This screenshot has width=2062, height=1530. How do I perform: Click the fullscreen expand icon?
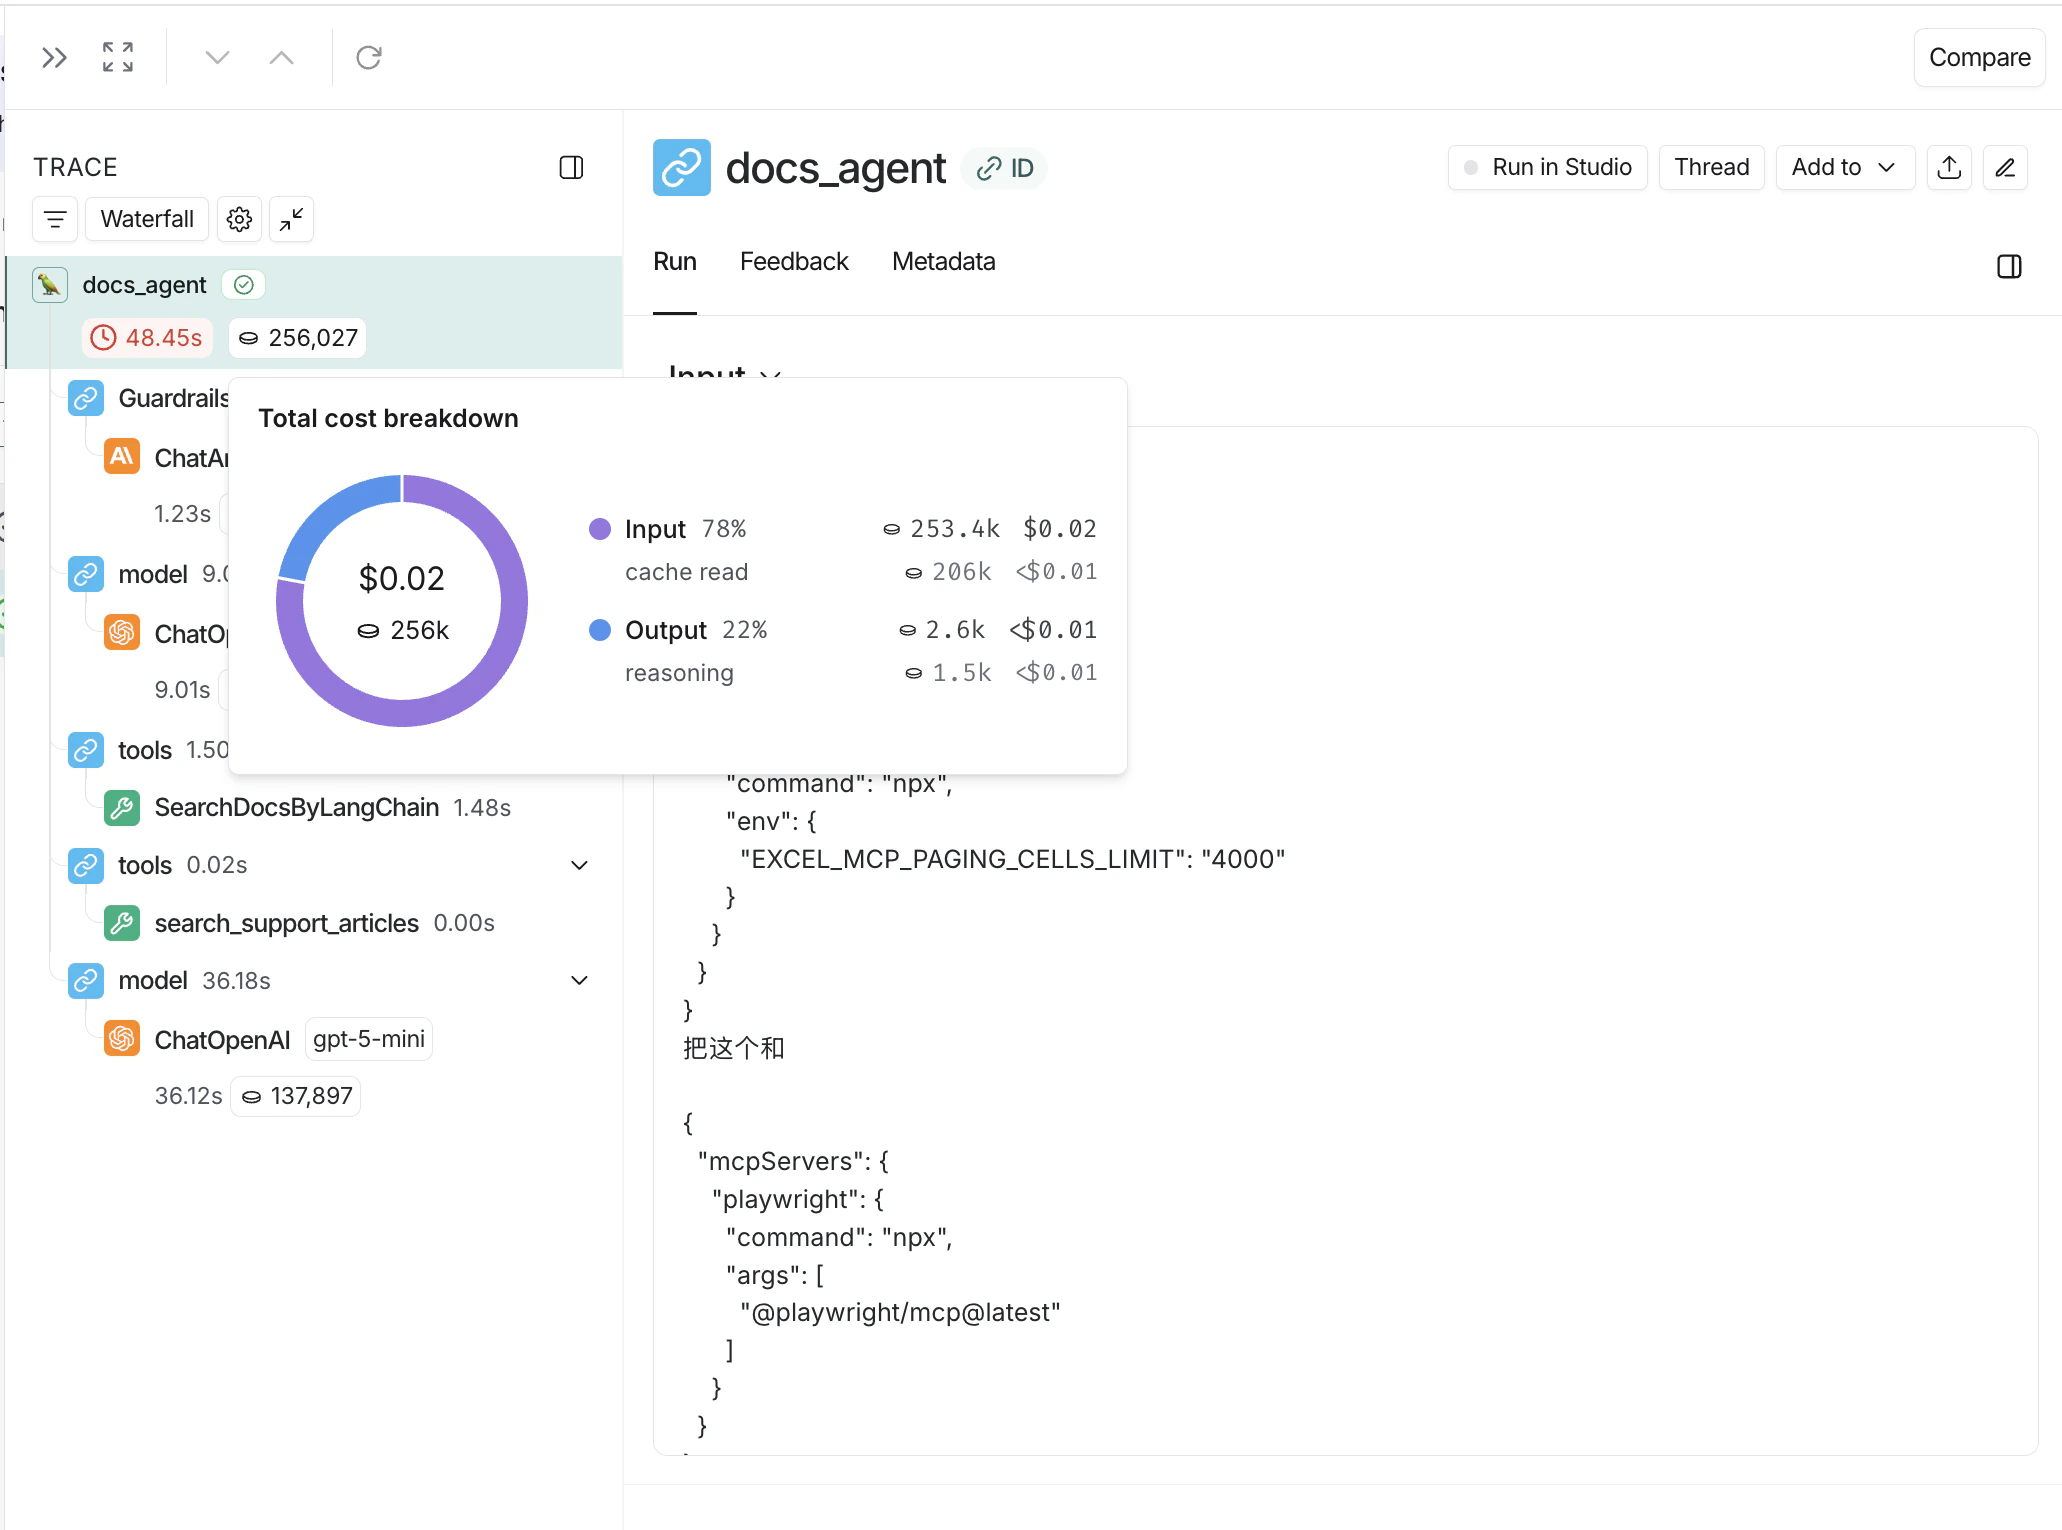coord(118,58)
